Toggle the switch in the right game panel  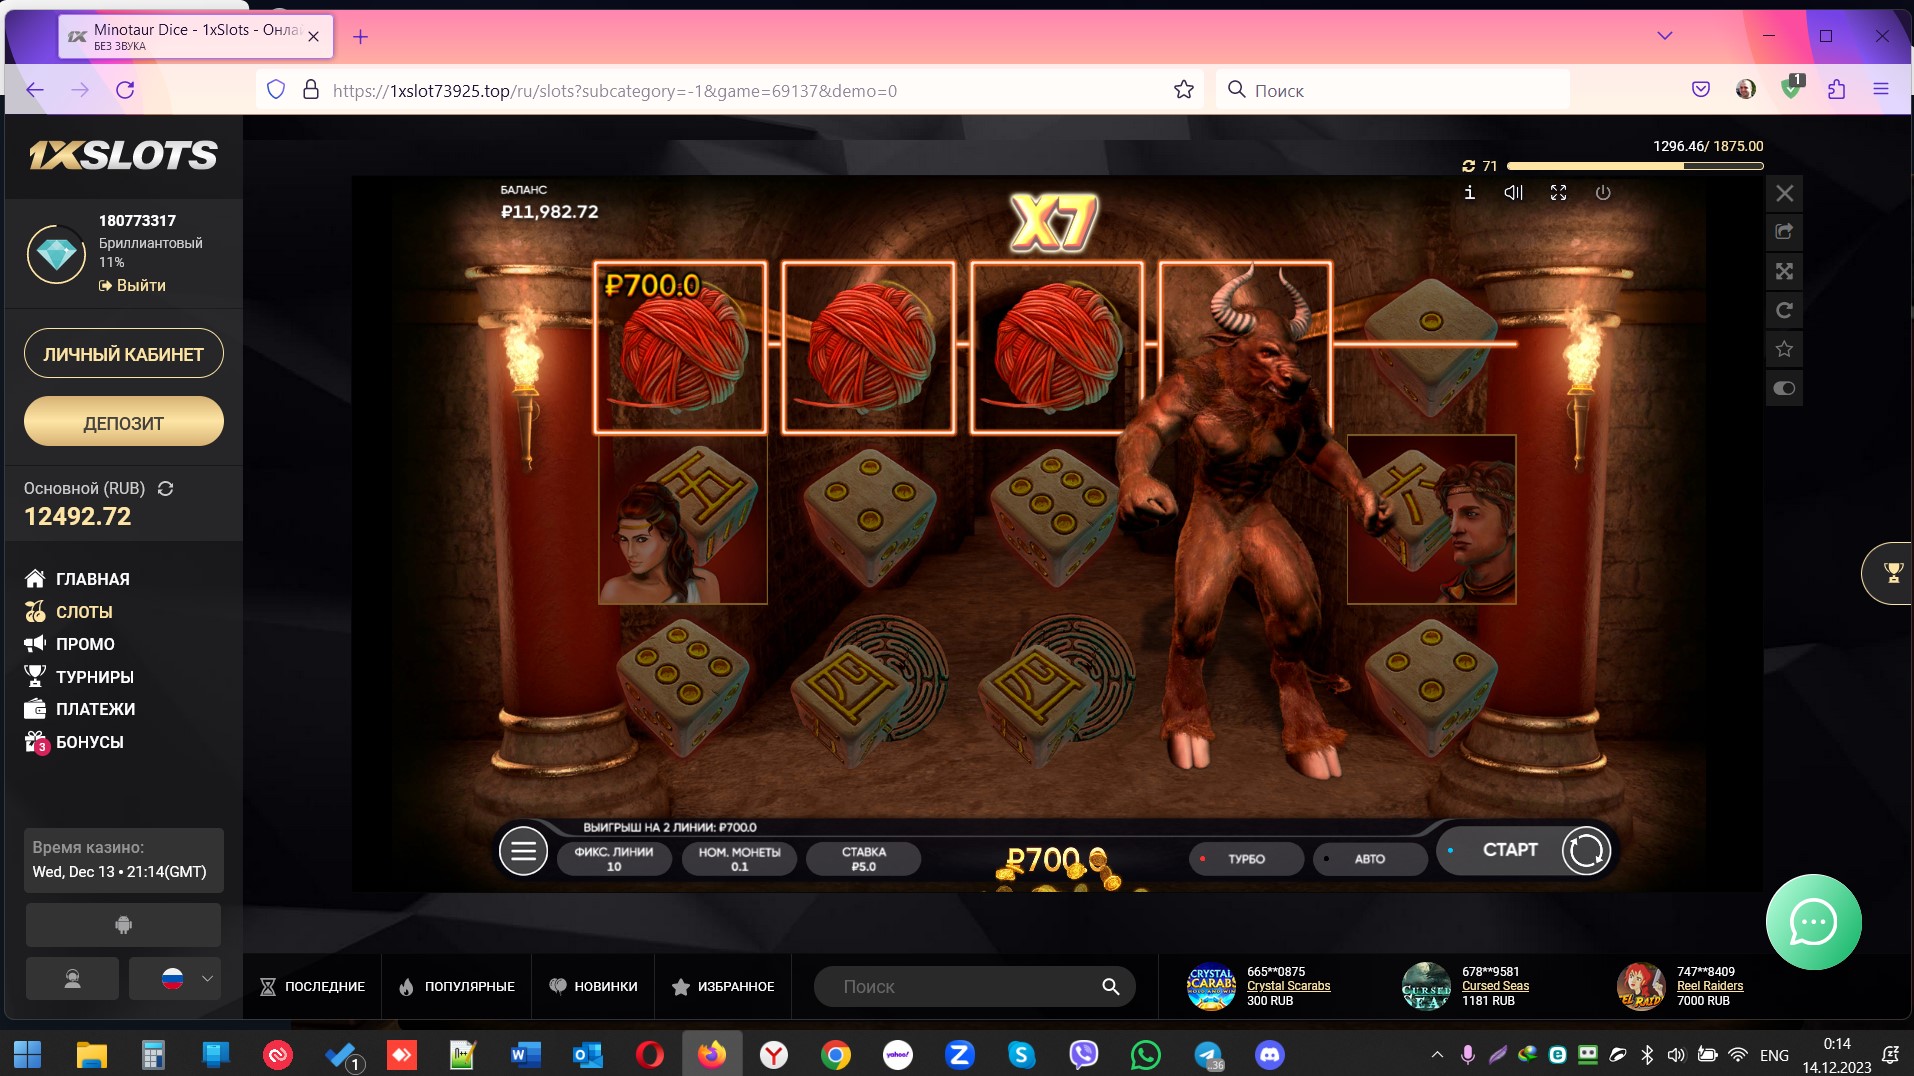pyautogui.click(x=1785, y=388)
